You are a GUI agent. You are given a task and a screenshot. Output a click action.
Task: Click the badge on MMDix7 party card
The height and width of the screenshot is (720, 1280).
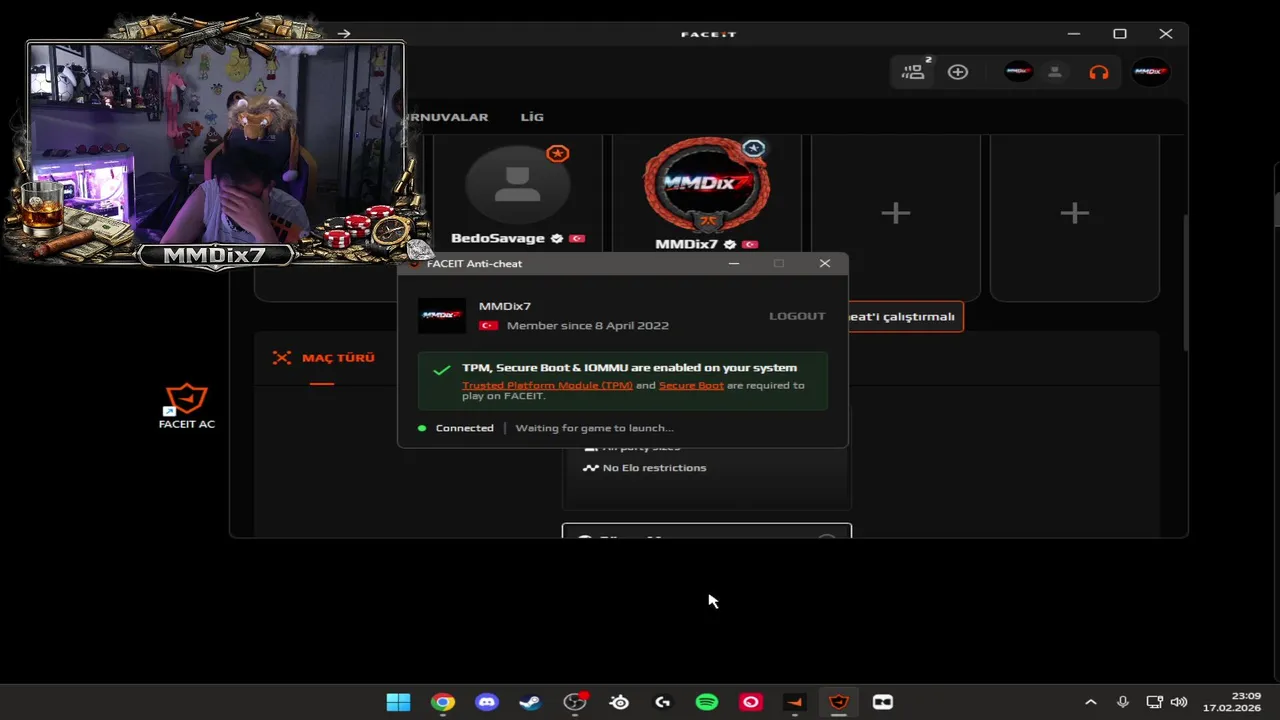click(x=754, y=148)
